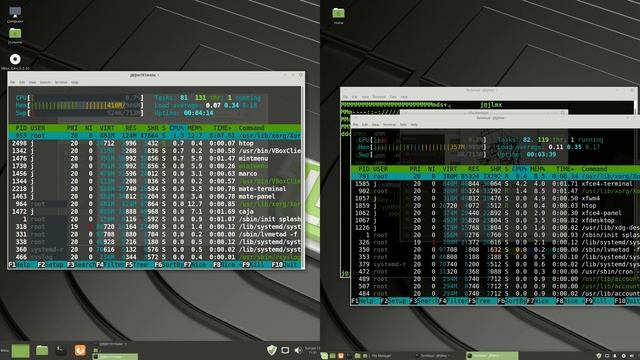
Task: Click F3 Search in the right htop
Action: point(424,301)
